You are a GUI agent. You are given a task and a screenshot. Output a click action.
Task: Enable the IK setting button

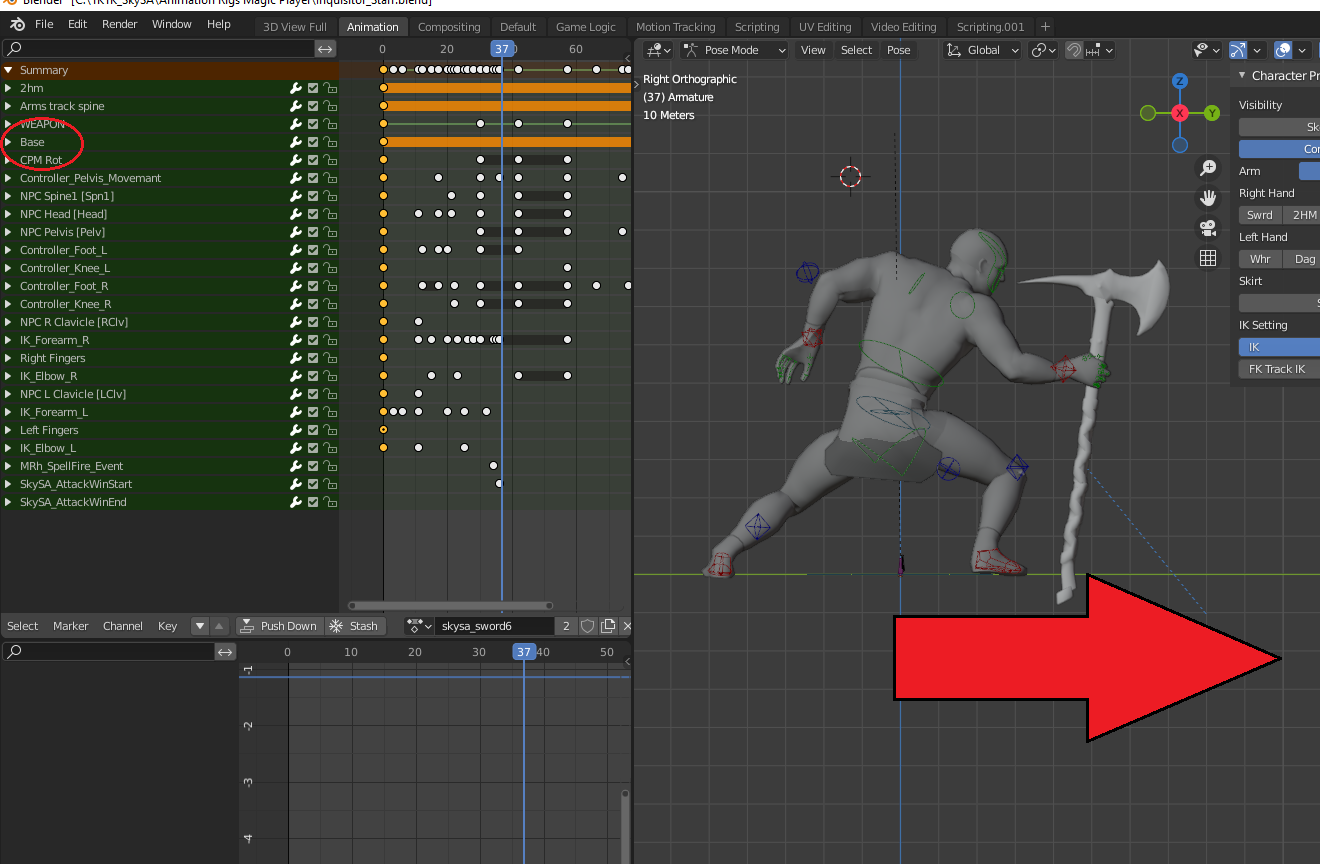tap(1279, 347)
